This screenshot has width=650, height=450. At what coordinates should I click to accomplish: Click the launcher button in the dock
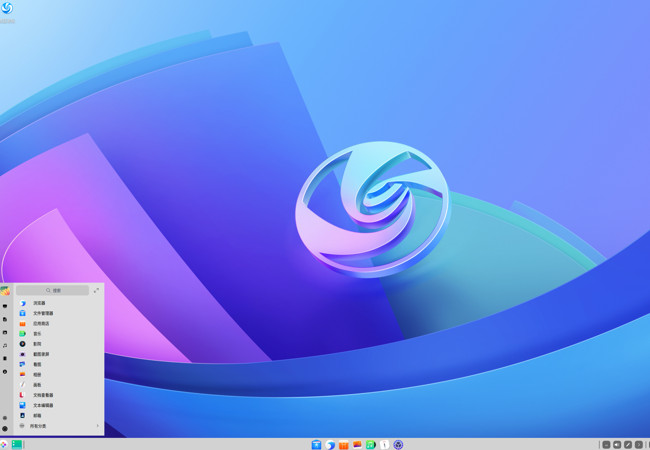(4, 445)
